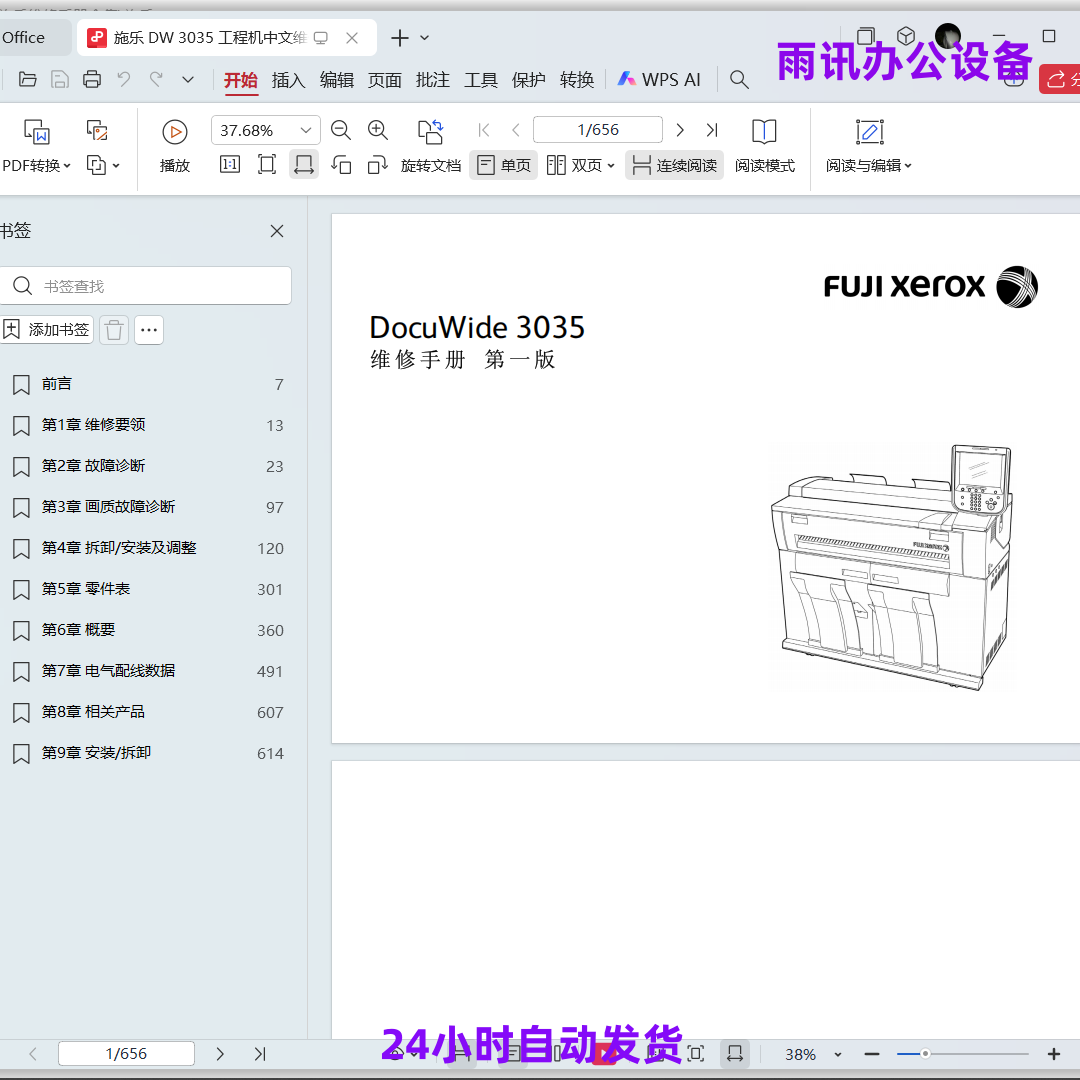Select the 保护 tab

528,80
